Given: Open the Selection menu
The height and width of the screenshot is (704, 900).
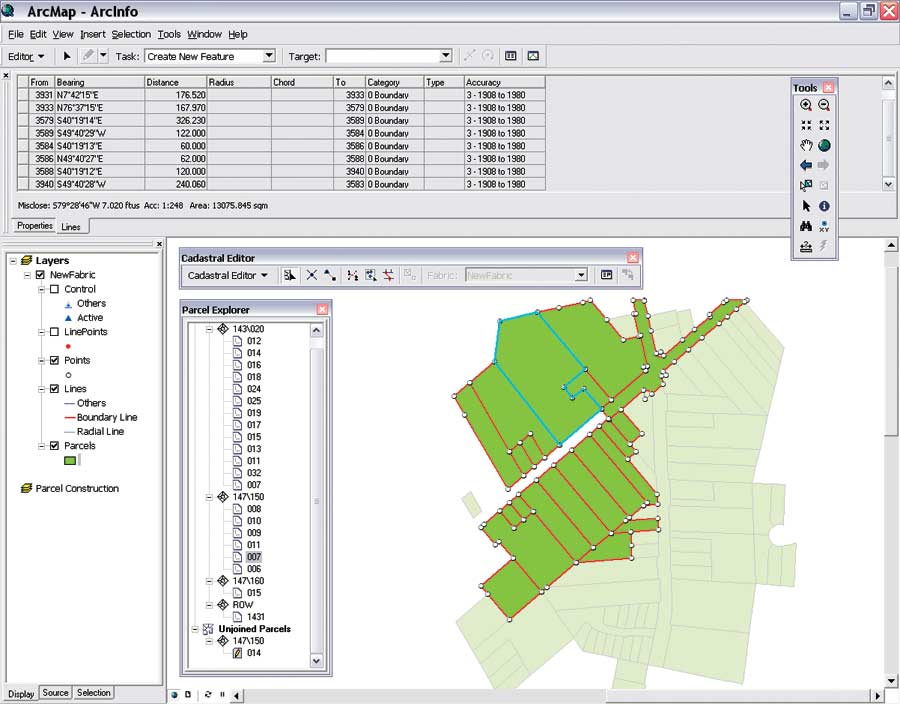Looking at the screenshot, I should [x=130, y=34].
